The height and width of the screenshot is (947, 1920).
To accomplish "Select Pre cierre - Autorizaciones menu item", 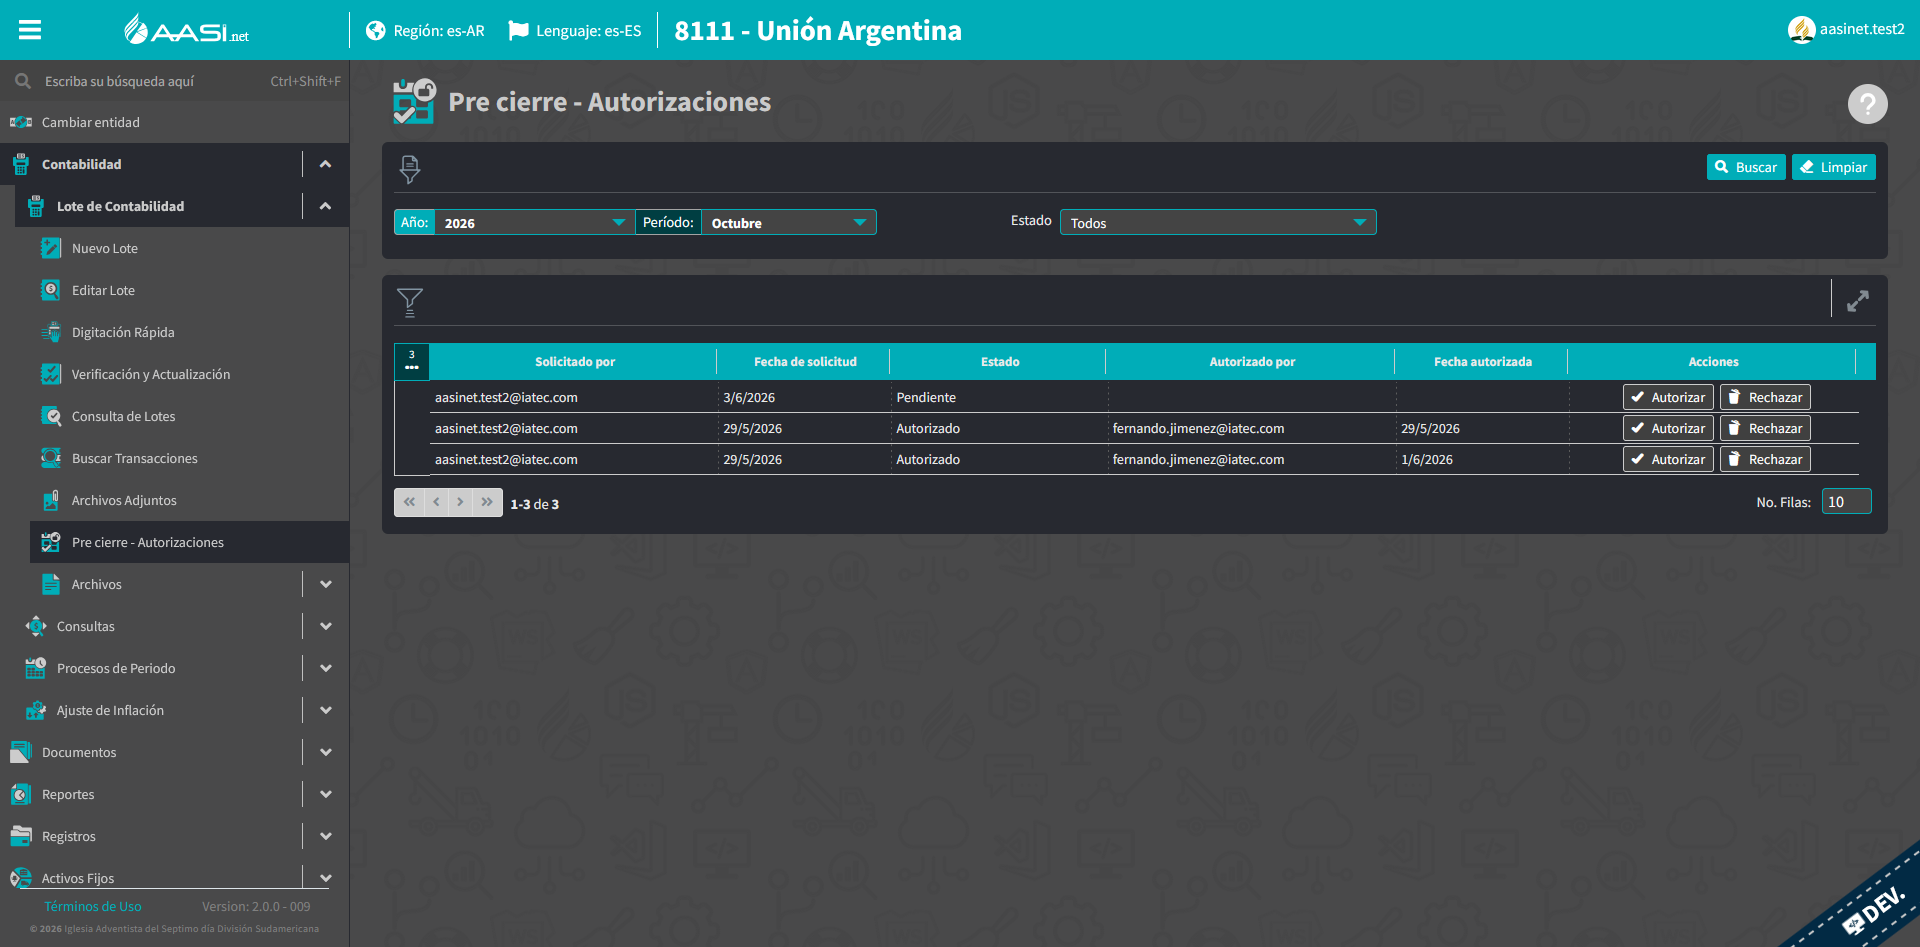I will 190,542.
